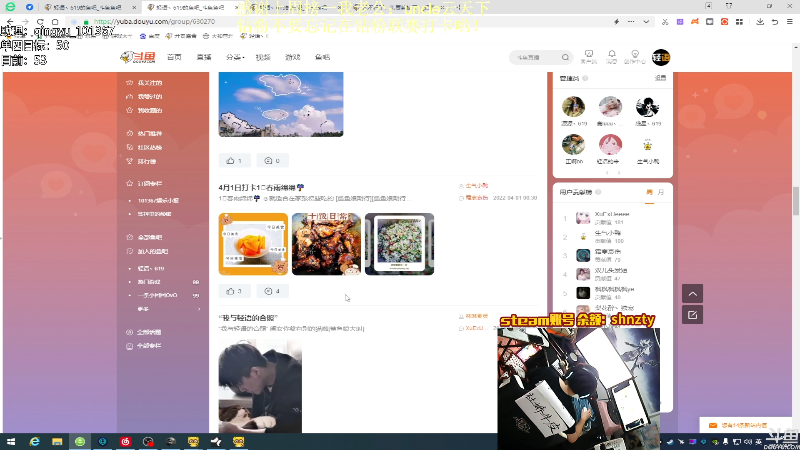Switch the user ranking to the 周 tab

pyautogui.click(x=649, y=192)
